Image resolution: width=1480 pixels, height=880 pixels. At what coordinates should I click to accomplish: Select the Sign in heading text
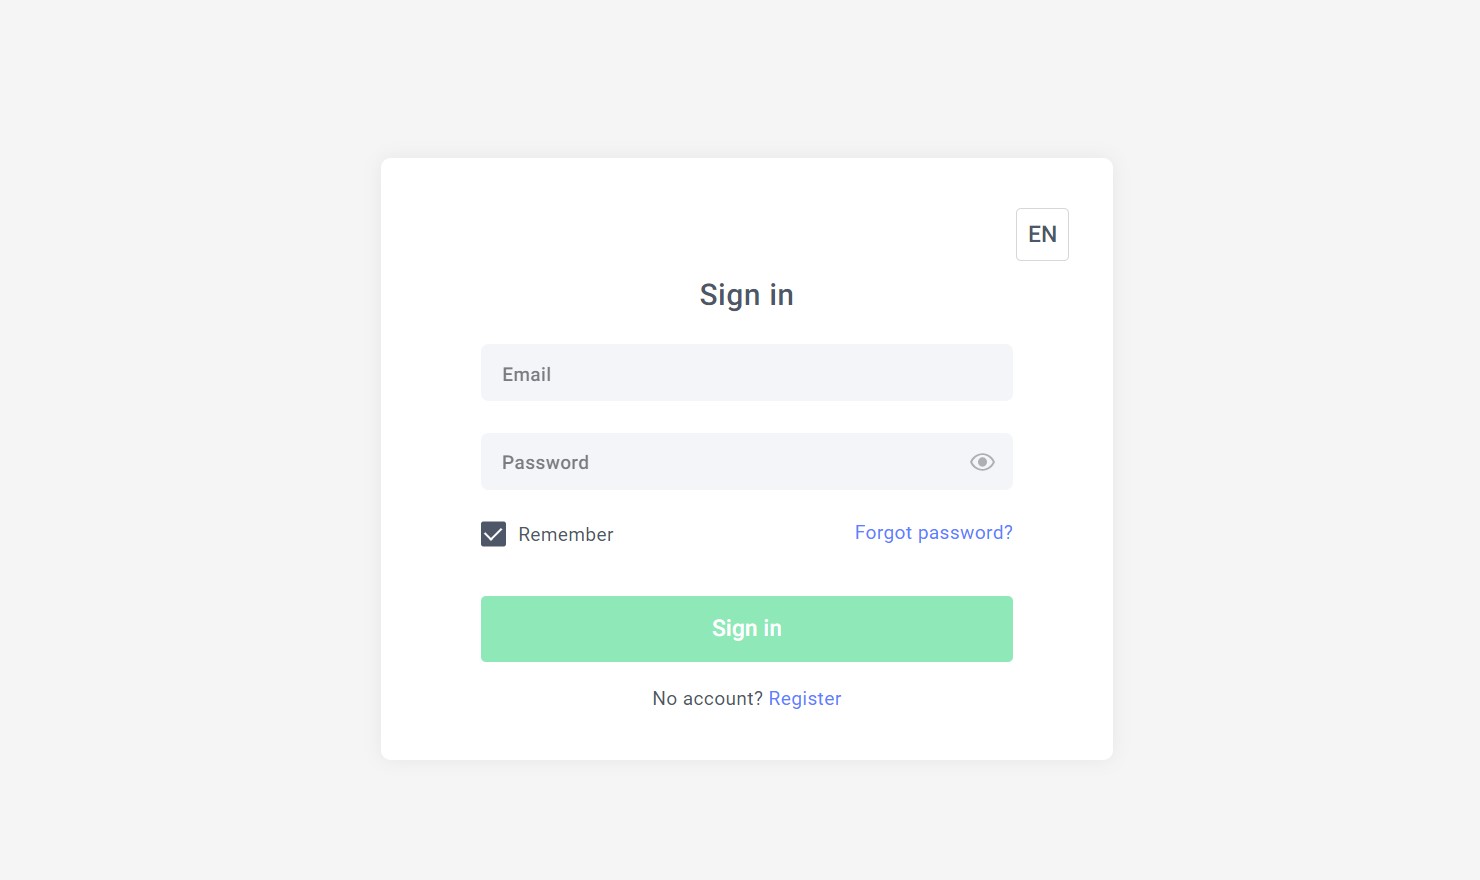(x=747, y=295)
